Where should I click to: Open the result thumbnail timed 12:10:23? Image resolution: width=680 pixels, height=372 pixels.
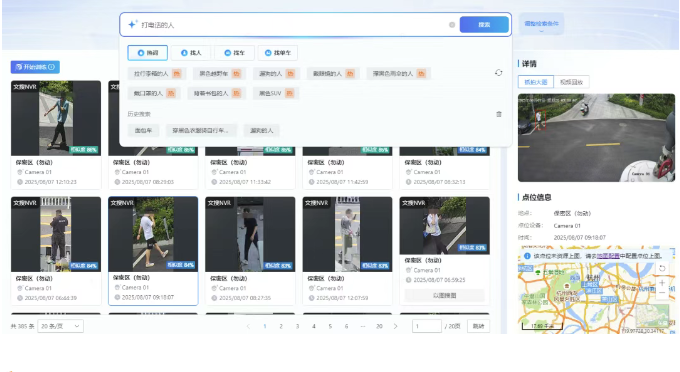pos(56,118)
